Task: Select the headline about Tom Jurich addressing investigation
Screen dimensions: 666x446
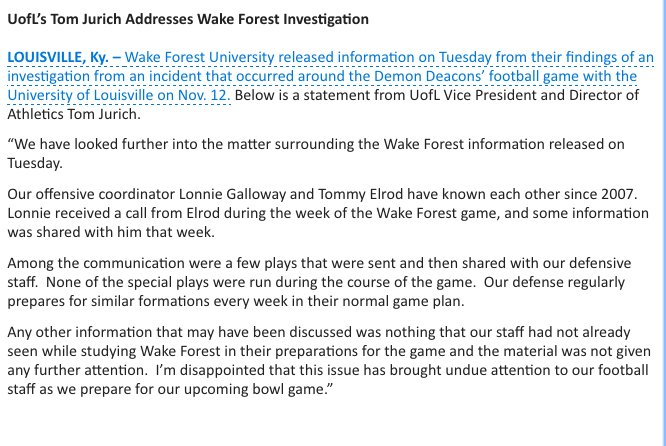Action: pyautogui.click(x=188, y=19)
